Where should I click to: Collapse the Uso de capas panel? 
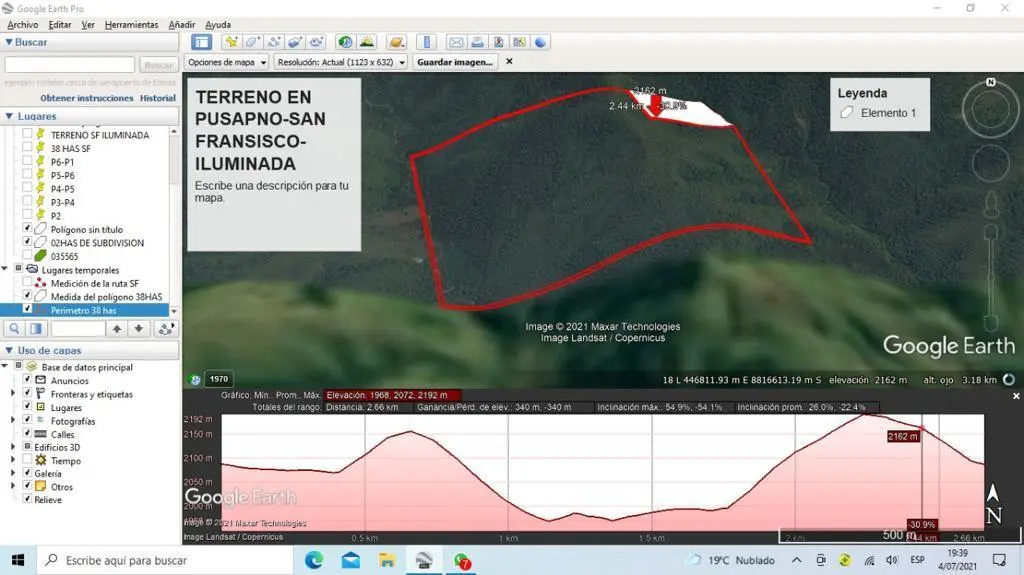click(9, 350)
